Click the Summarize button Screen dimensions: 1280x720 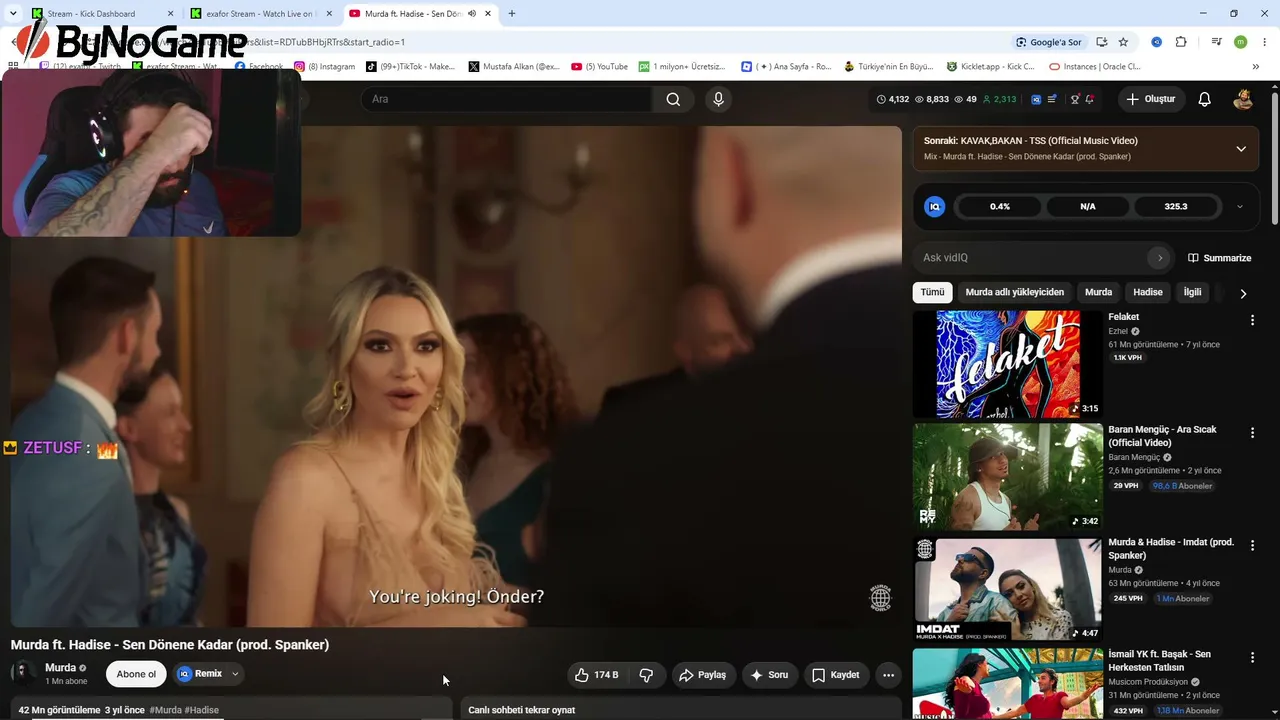(1219, 258)
